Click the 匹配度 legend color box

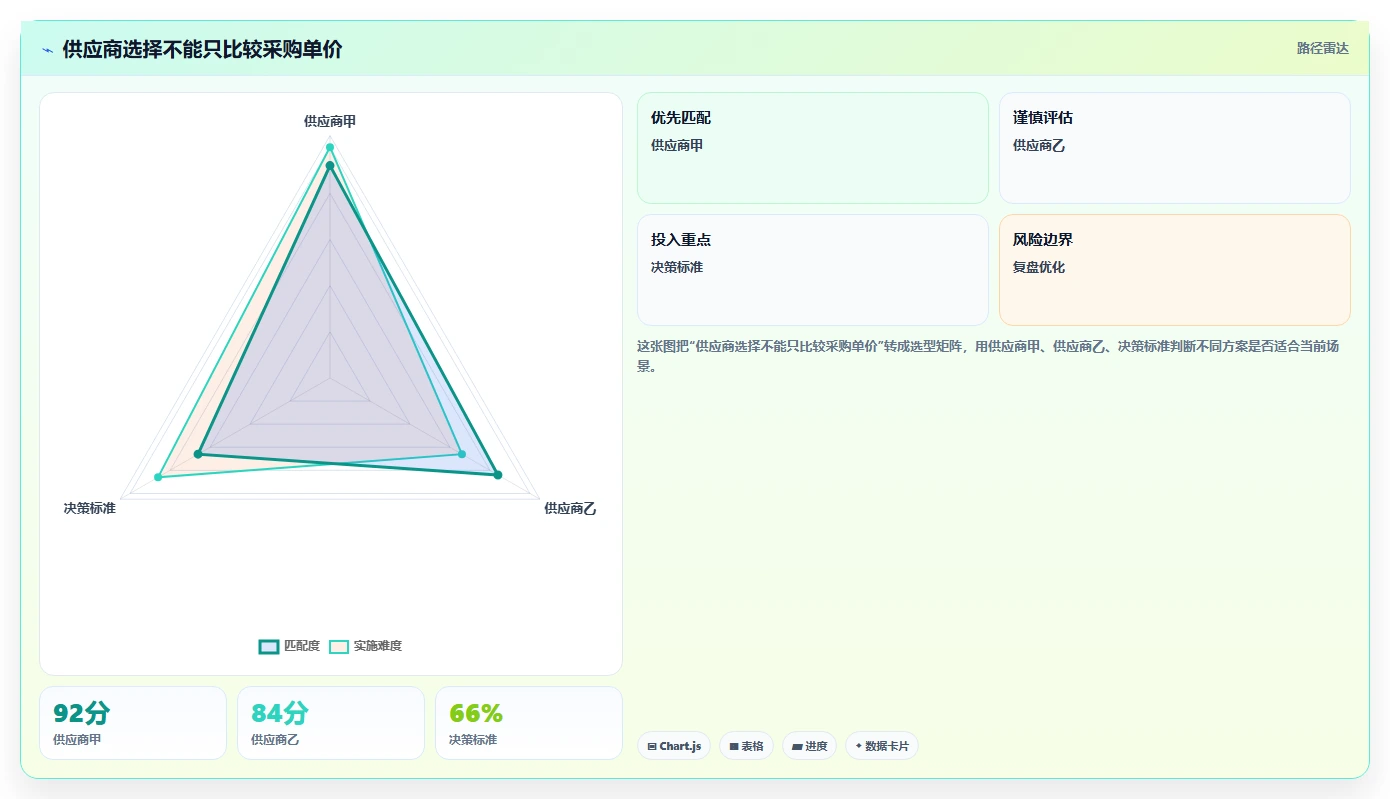(x=268, y=646)
